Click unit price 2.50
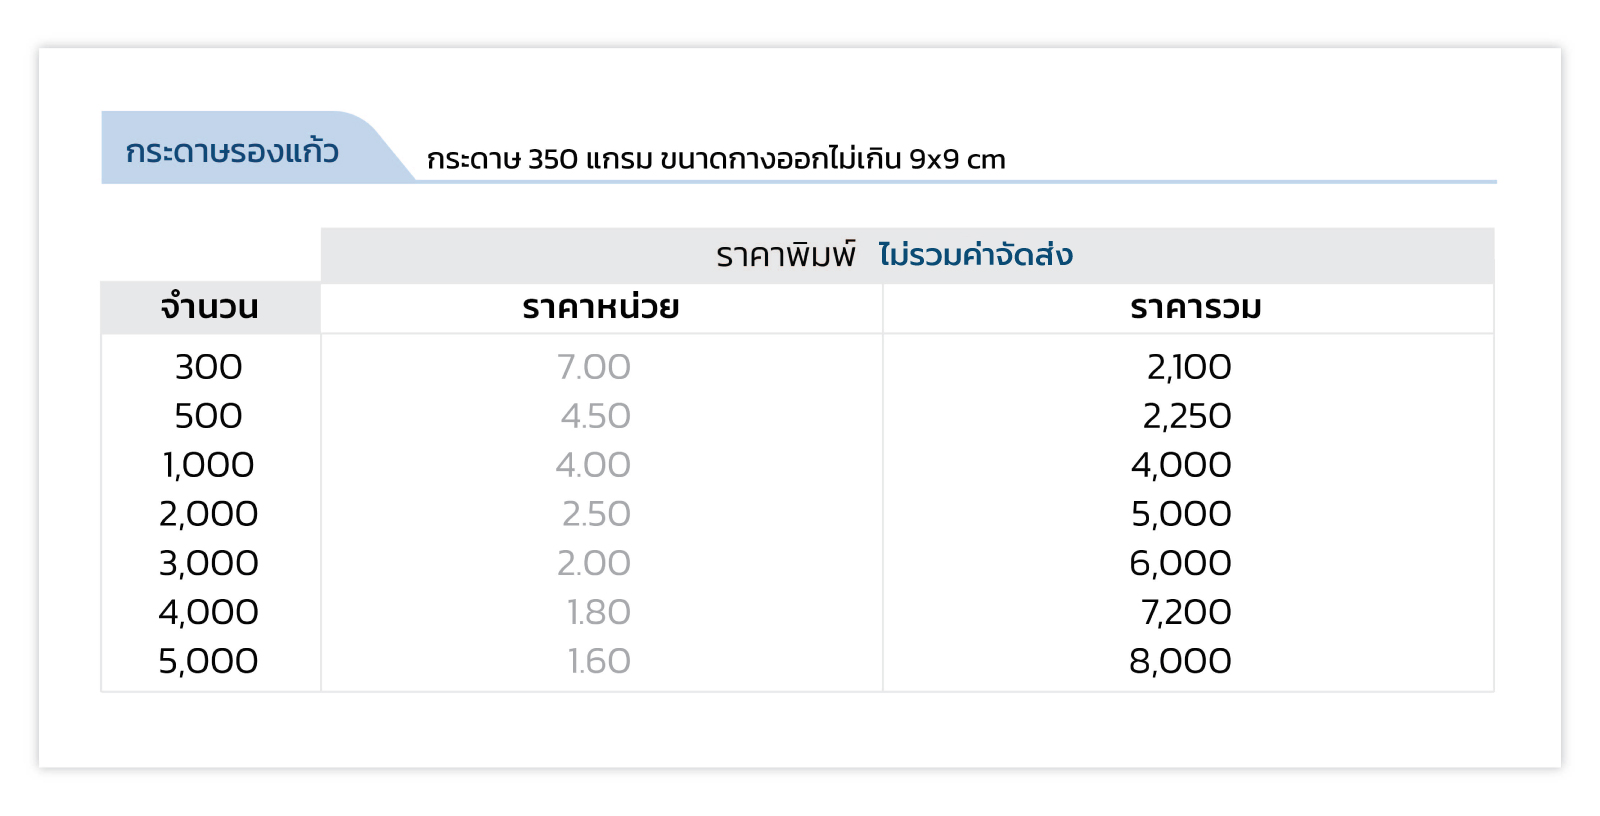This screenshot has height=816, width=1600. [596, 514]
